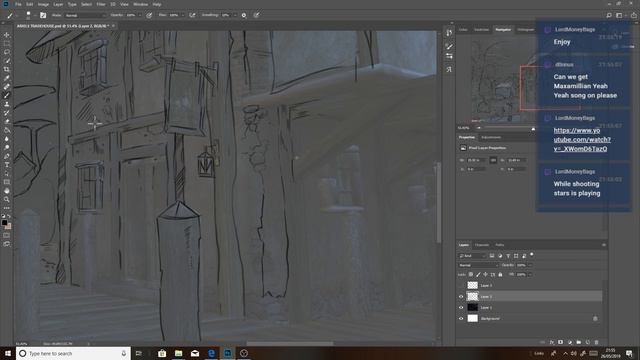Open brush settings panel icon
640x360 pixels.
click(x=43, y=15)
